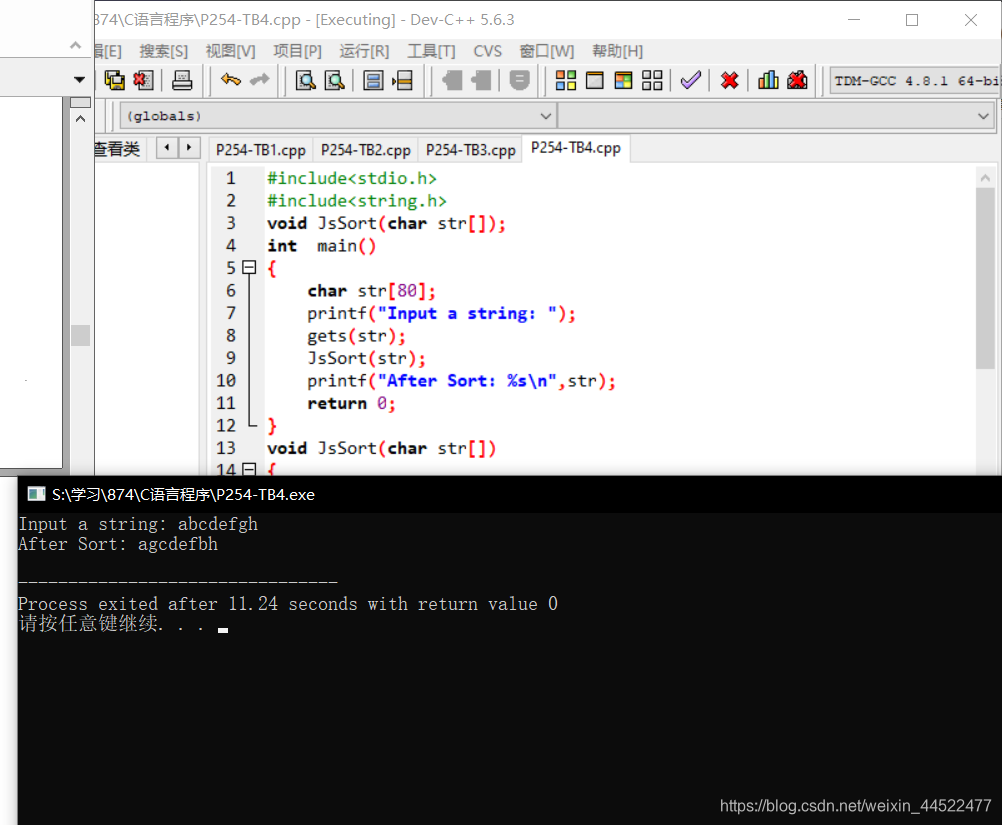
Task: Close the Dev-C++ window
Action: point(971,20)
